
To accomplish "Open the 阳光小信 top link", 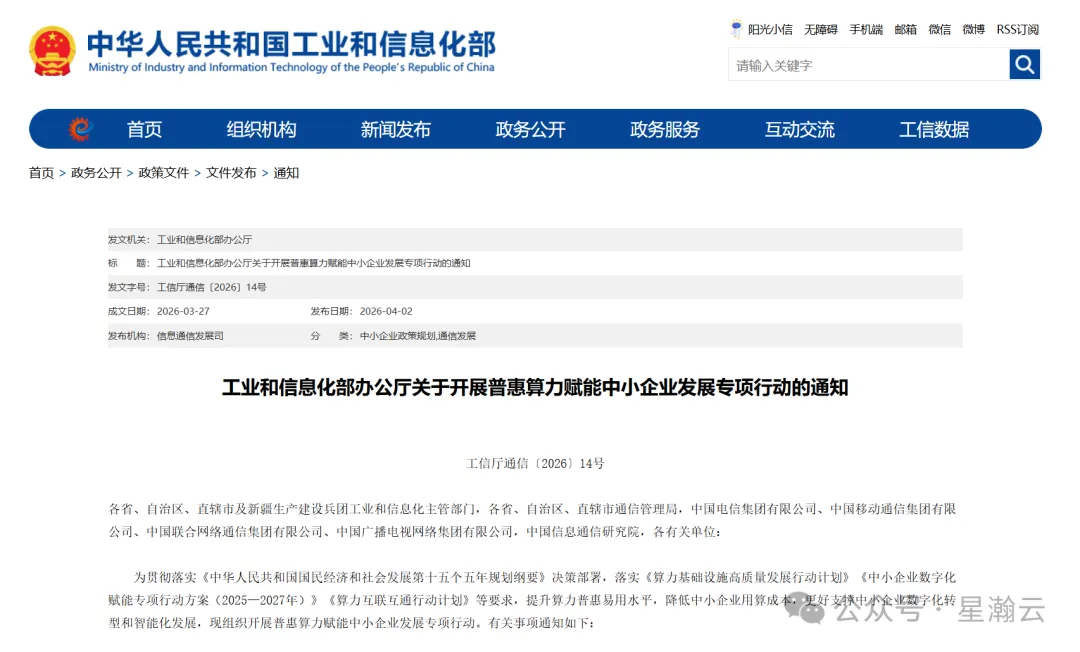I will [770, 30].
